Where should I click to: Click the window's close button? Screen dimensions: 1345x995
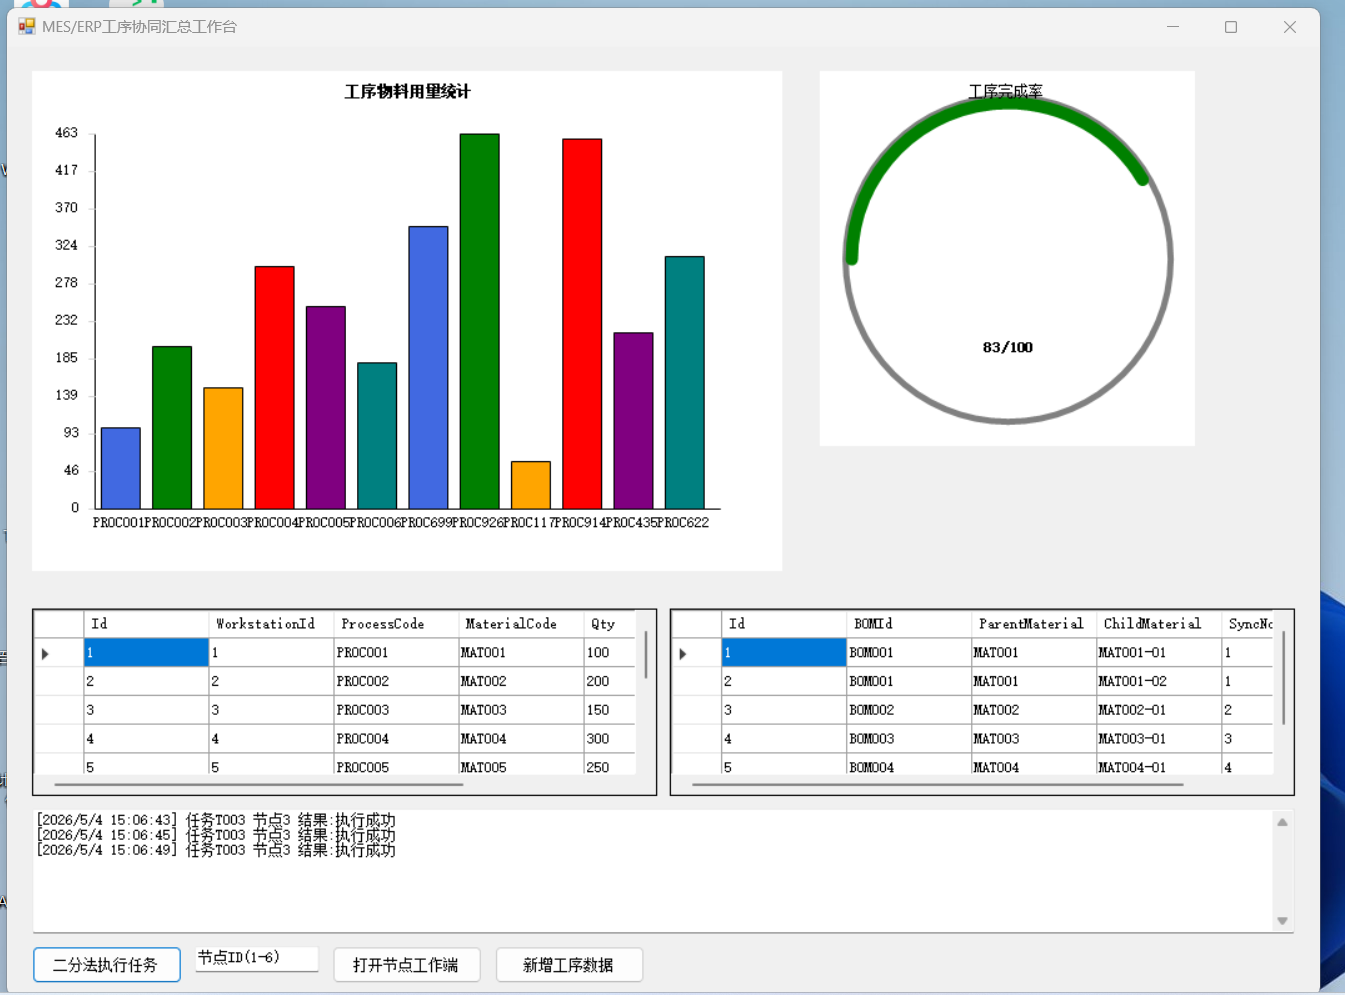click(1290, 27)
